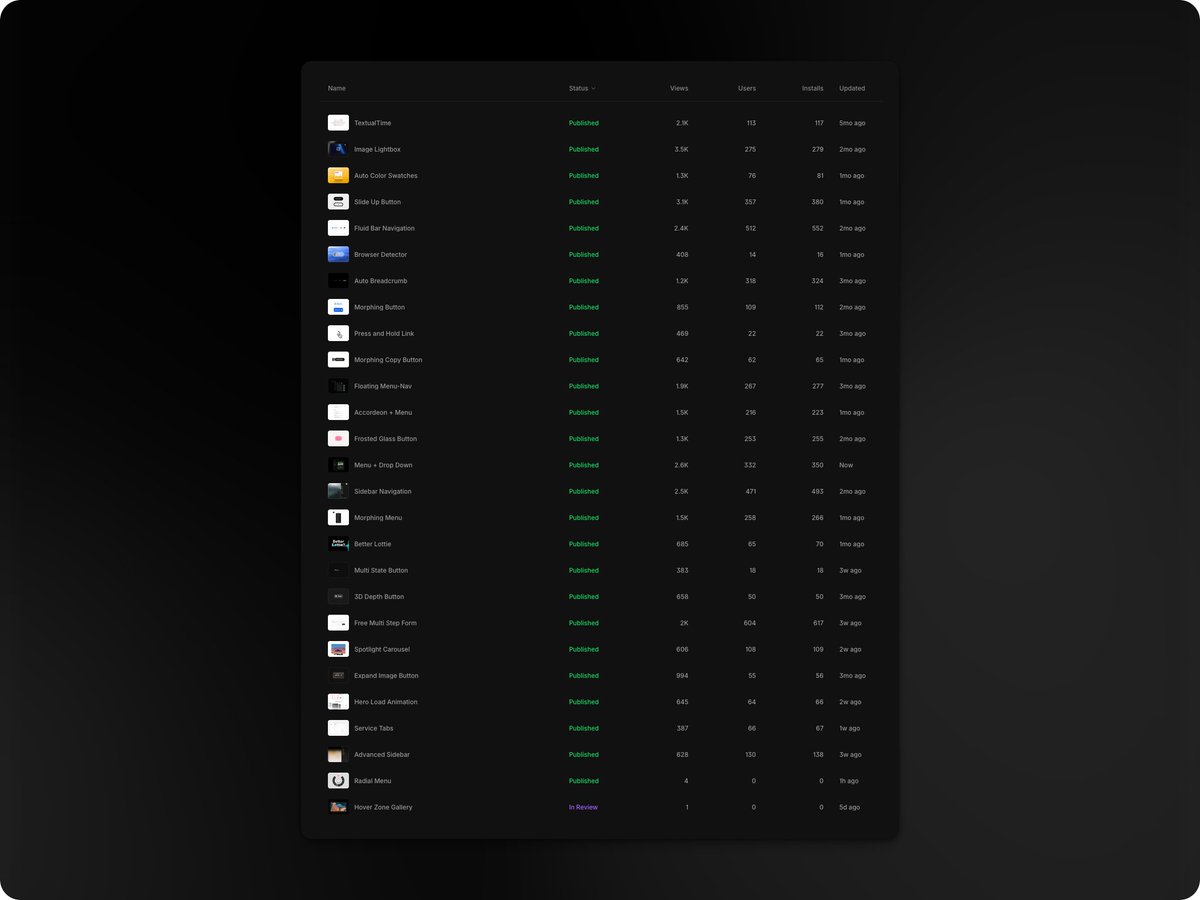Viewport: 1200px width, 900px height.
Task: Select the "Better Lottie" name text
Action: [373, 544]
